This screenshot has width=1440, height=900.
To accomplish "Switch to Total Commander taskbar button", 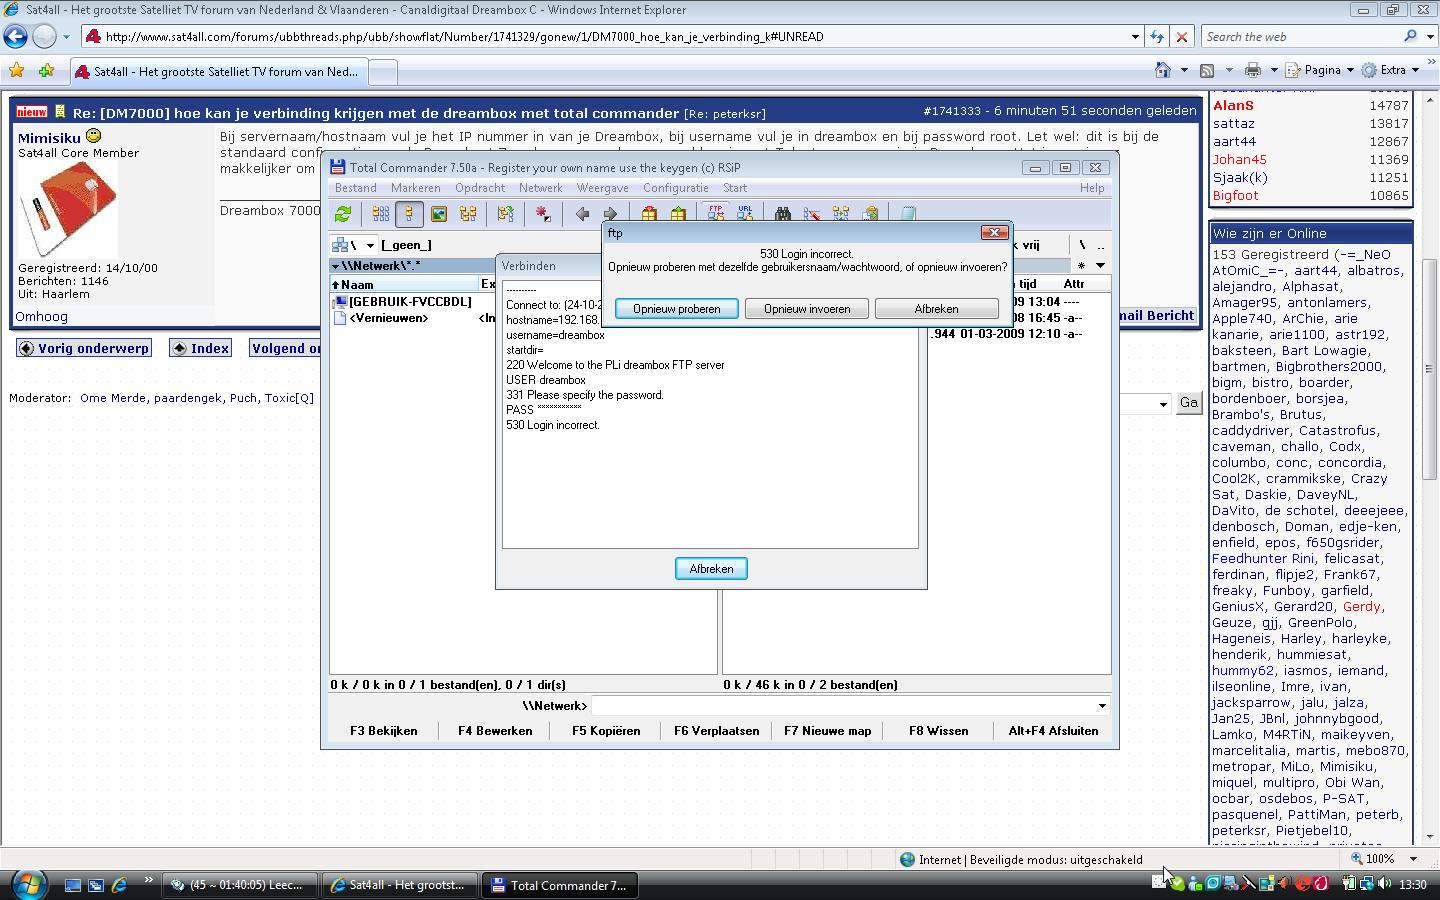I will pyautogui.click(x=558, y=885).
